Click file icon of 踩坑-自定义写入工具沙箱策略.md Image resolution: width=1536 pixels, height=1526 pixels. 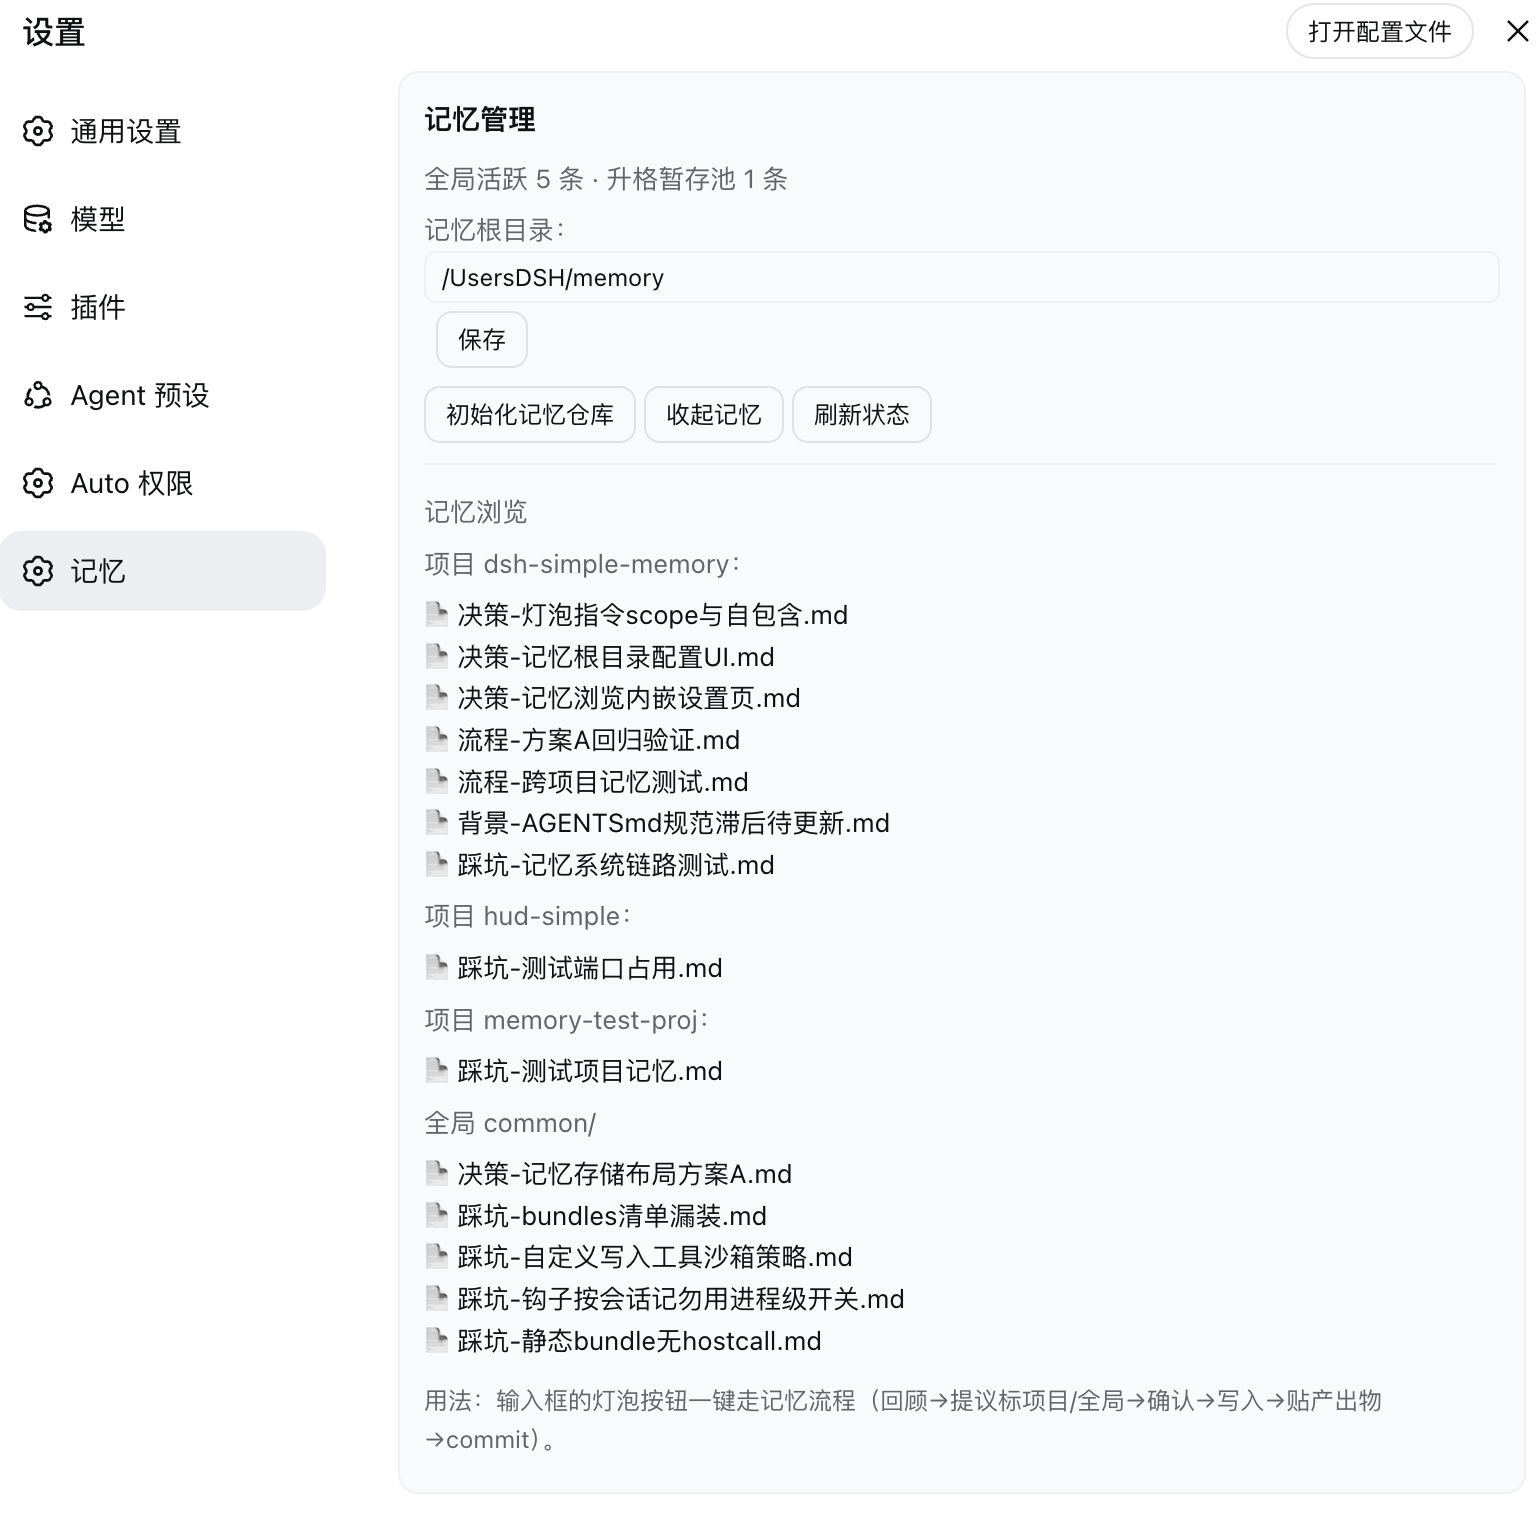pos(436,1256)
